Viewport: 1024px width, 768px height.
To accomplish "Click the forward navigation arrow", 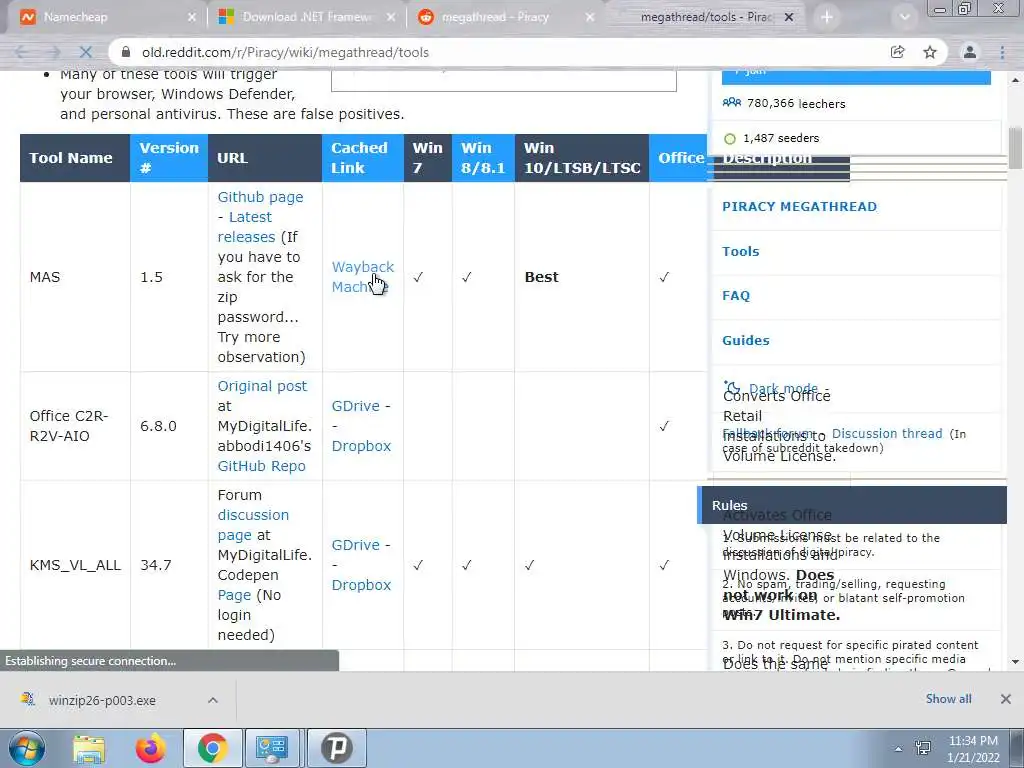I will pos(54,52).
